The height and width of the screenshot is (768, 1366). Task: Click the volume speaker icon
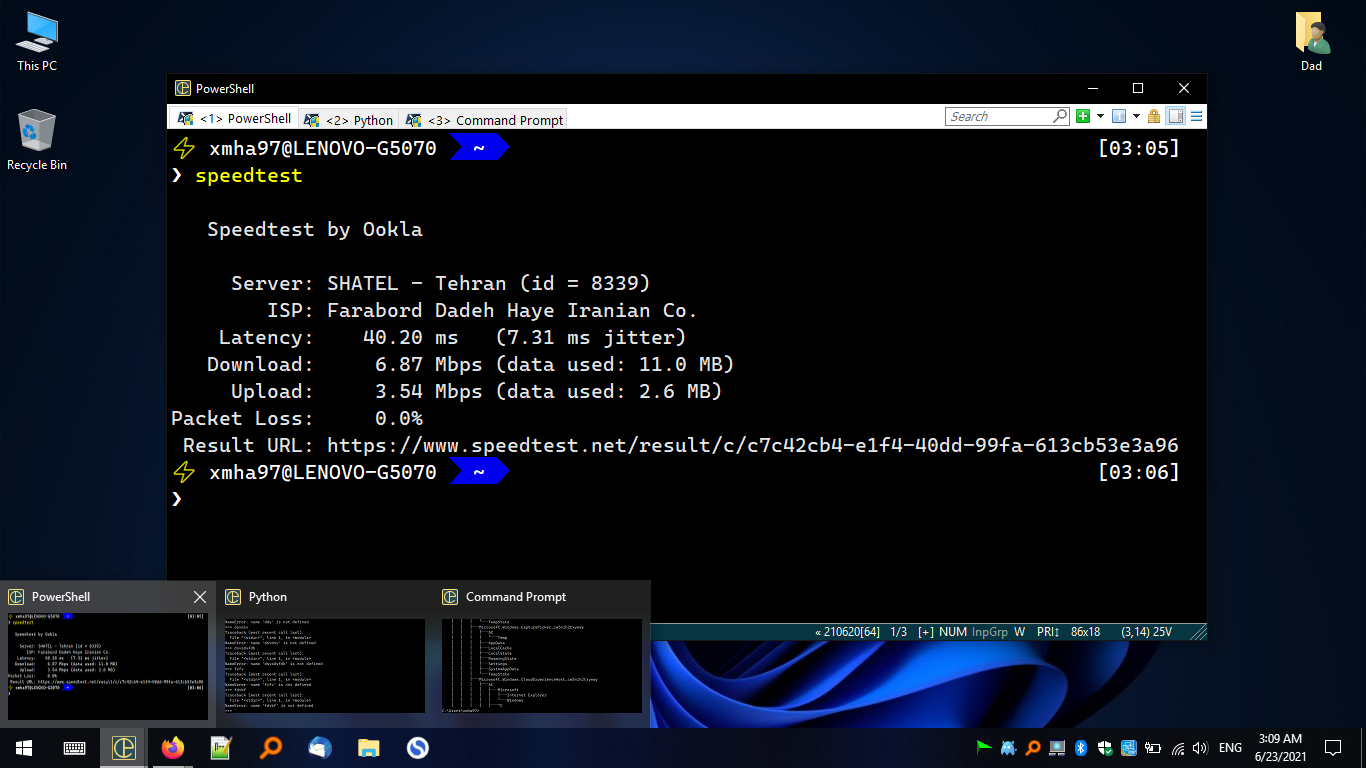[1200, 747]
